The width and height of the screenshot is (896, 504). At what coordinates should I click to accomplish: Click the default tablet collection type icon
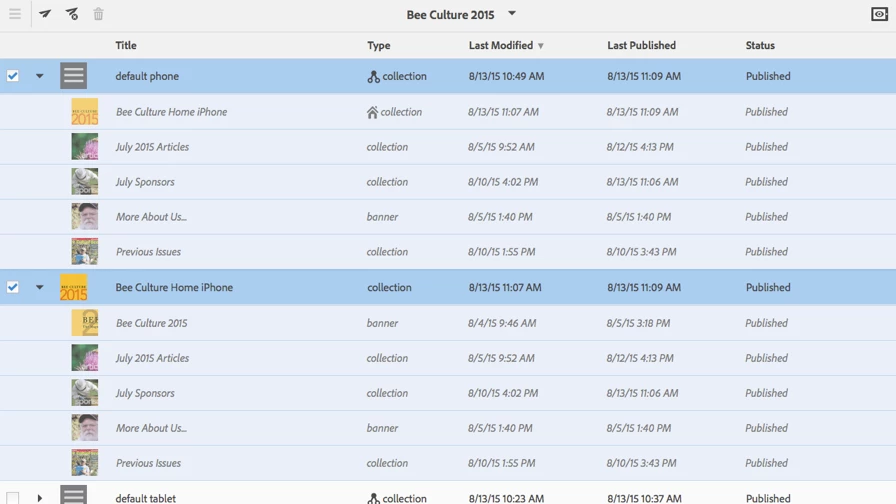pyautogui.click(x=373, y=499)
